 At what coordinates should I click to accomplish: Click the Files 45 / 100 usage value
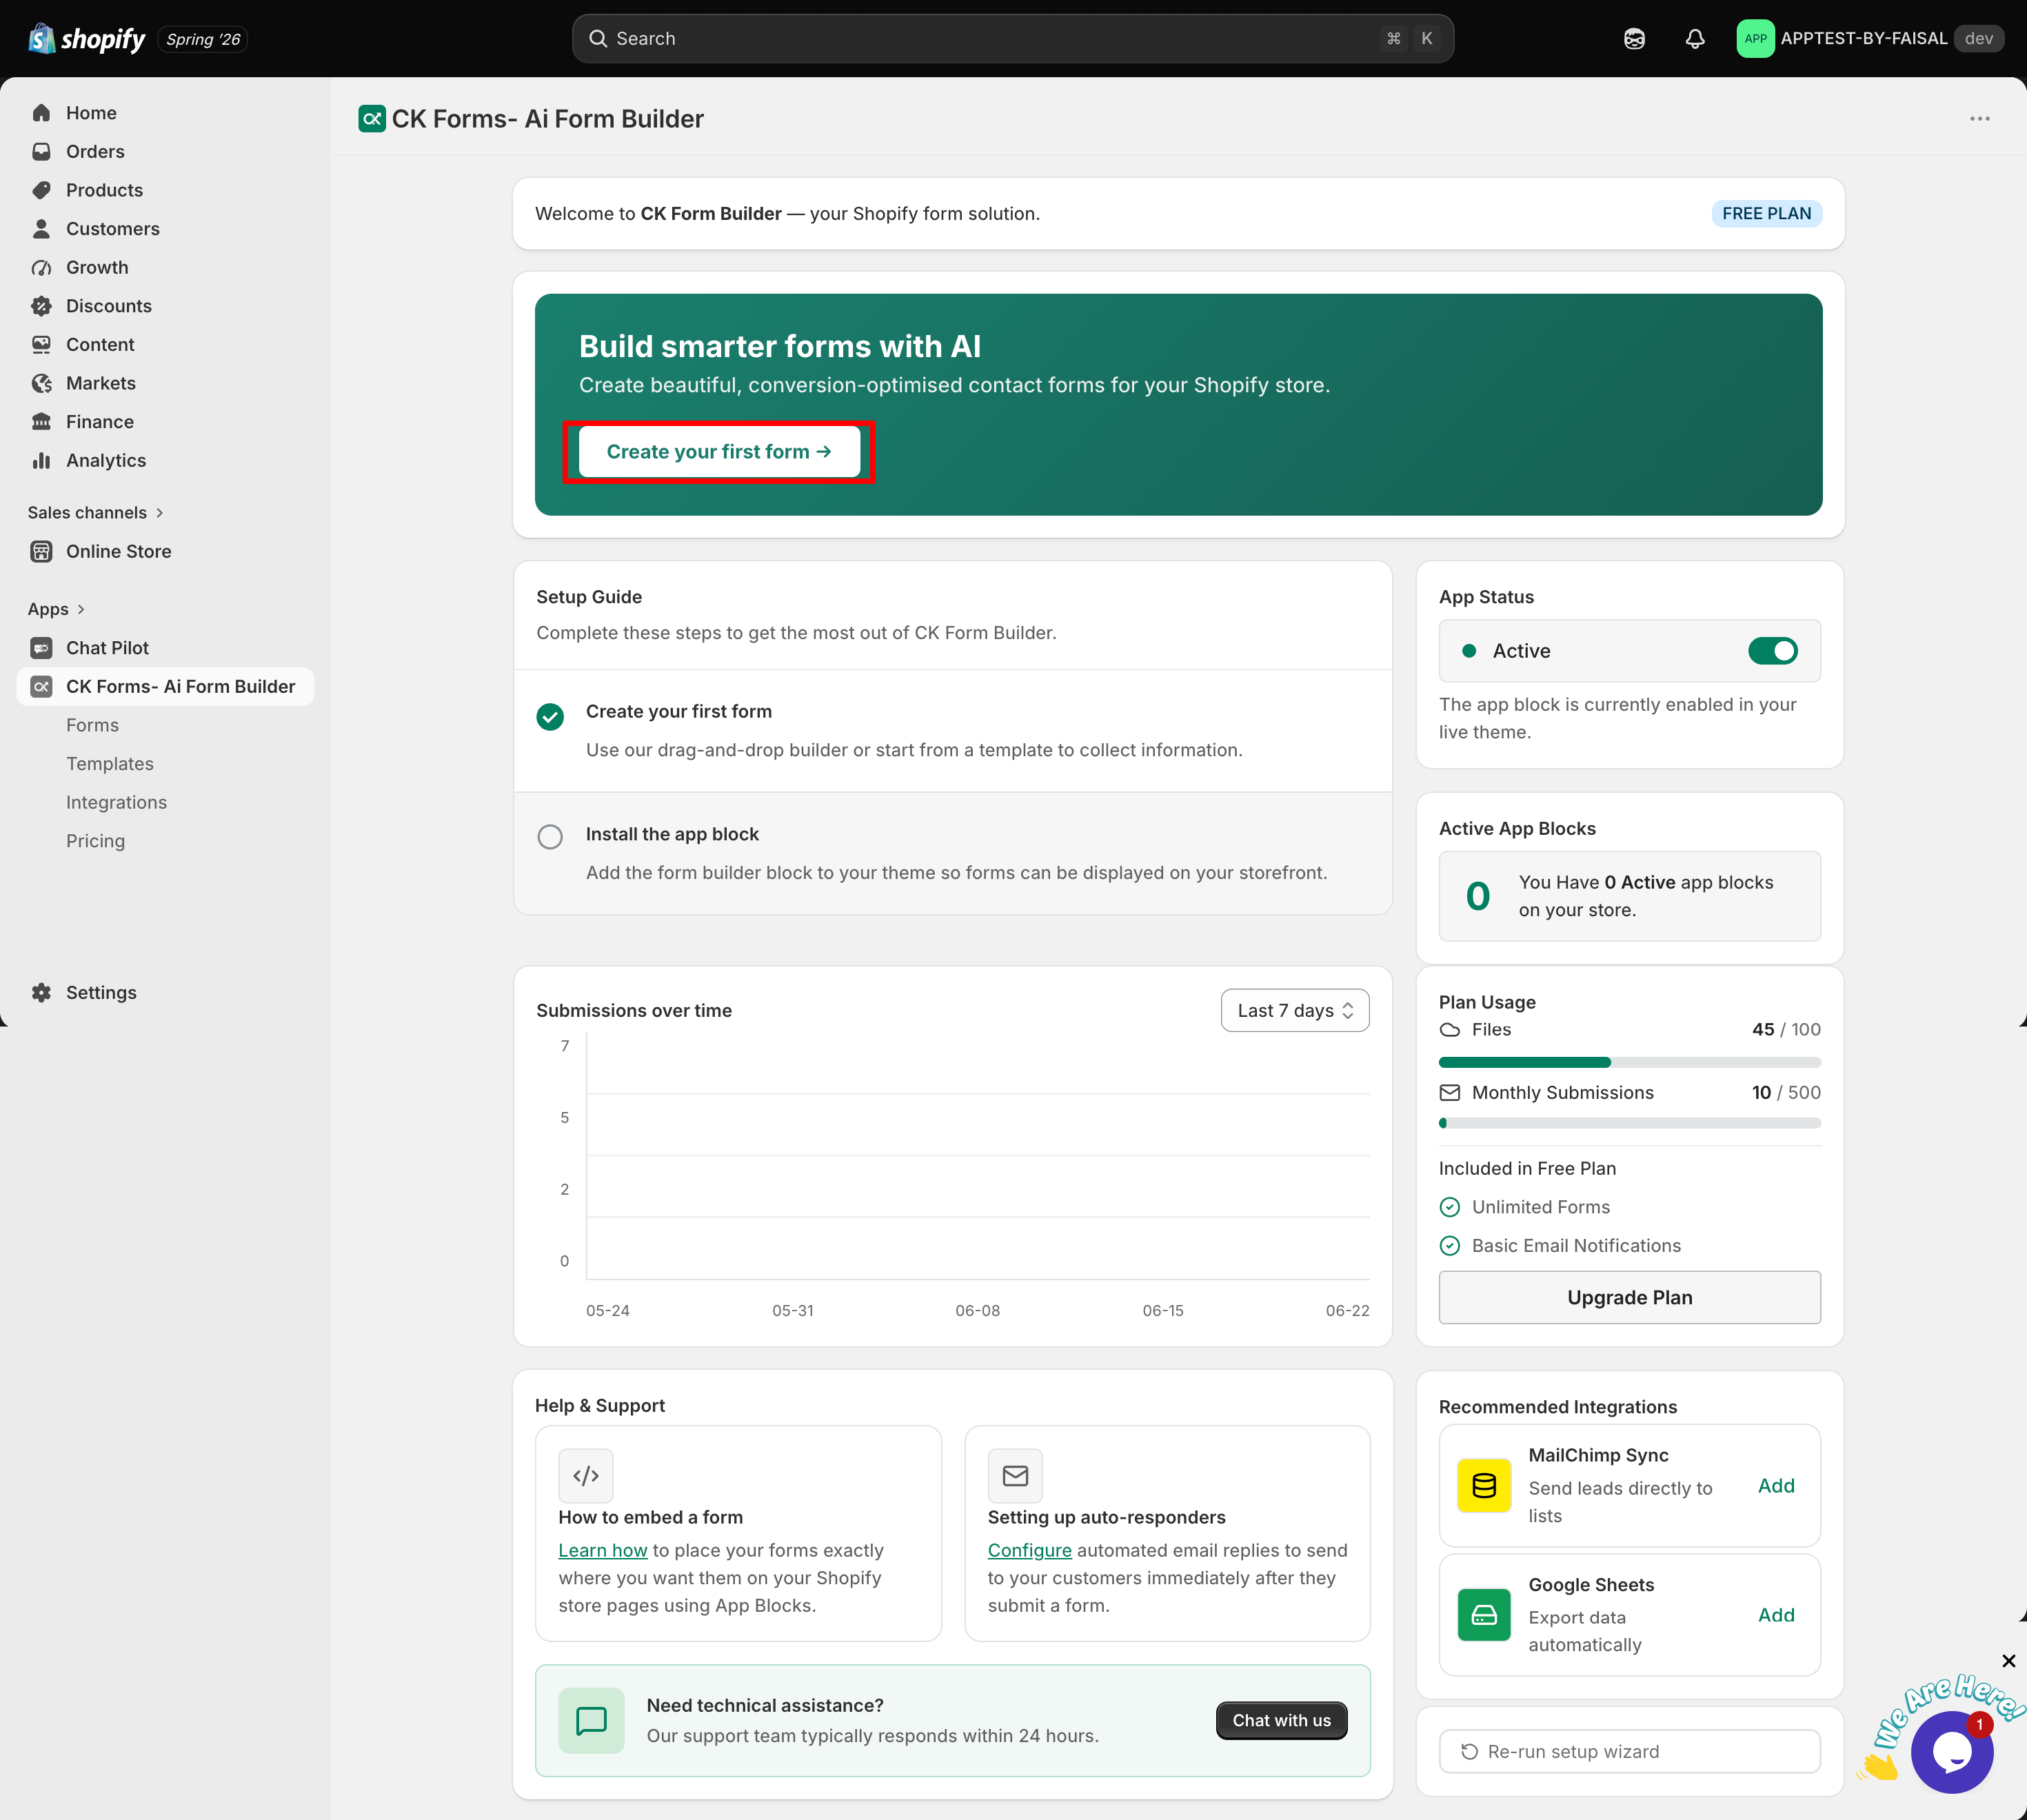click(x=1787, y=1030)
